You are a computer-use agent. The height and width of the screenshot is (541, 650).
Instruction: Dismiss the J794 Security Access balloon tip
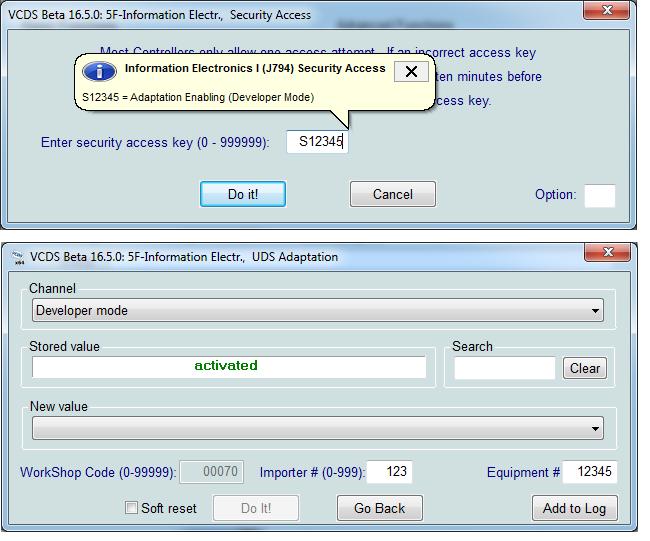[411, 72]
